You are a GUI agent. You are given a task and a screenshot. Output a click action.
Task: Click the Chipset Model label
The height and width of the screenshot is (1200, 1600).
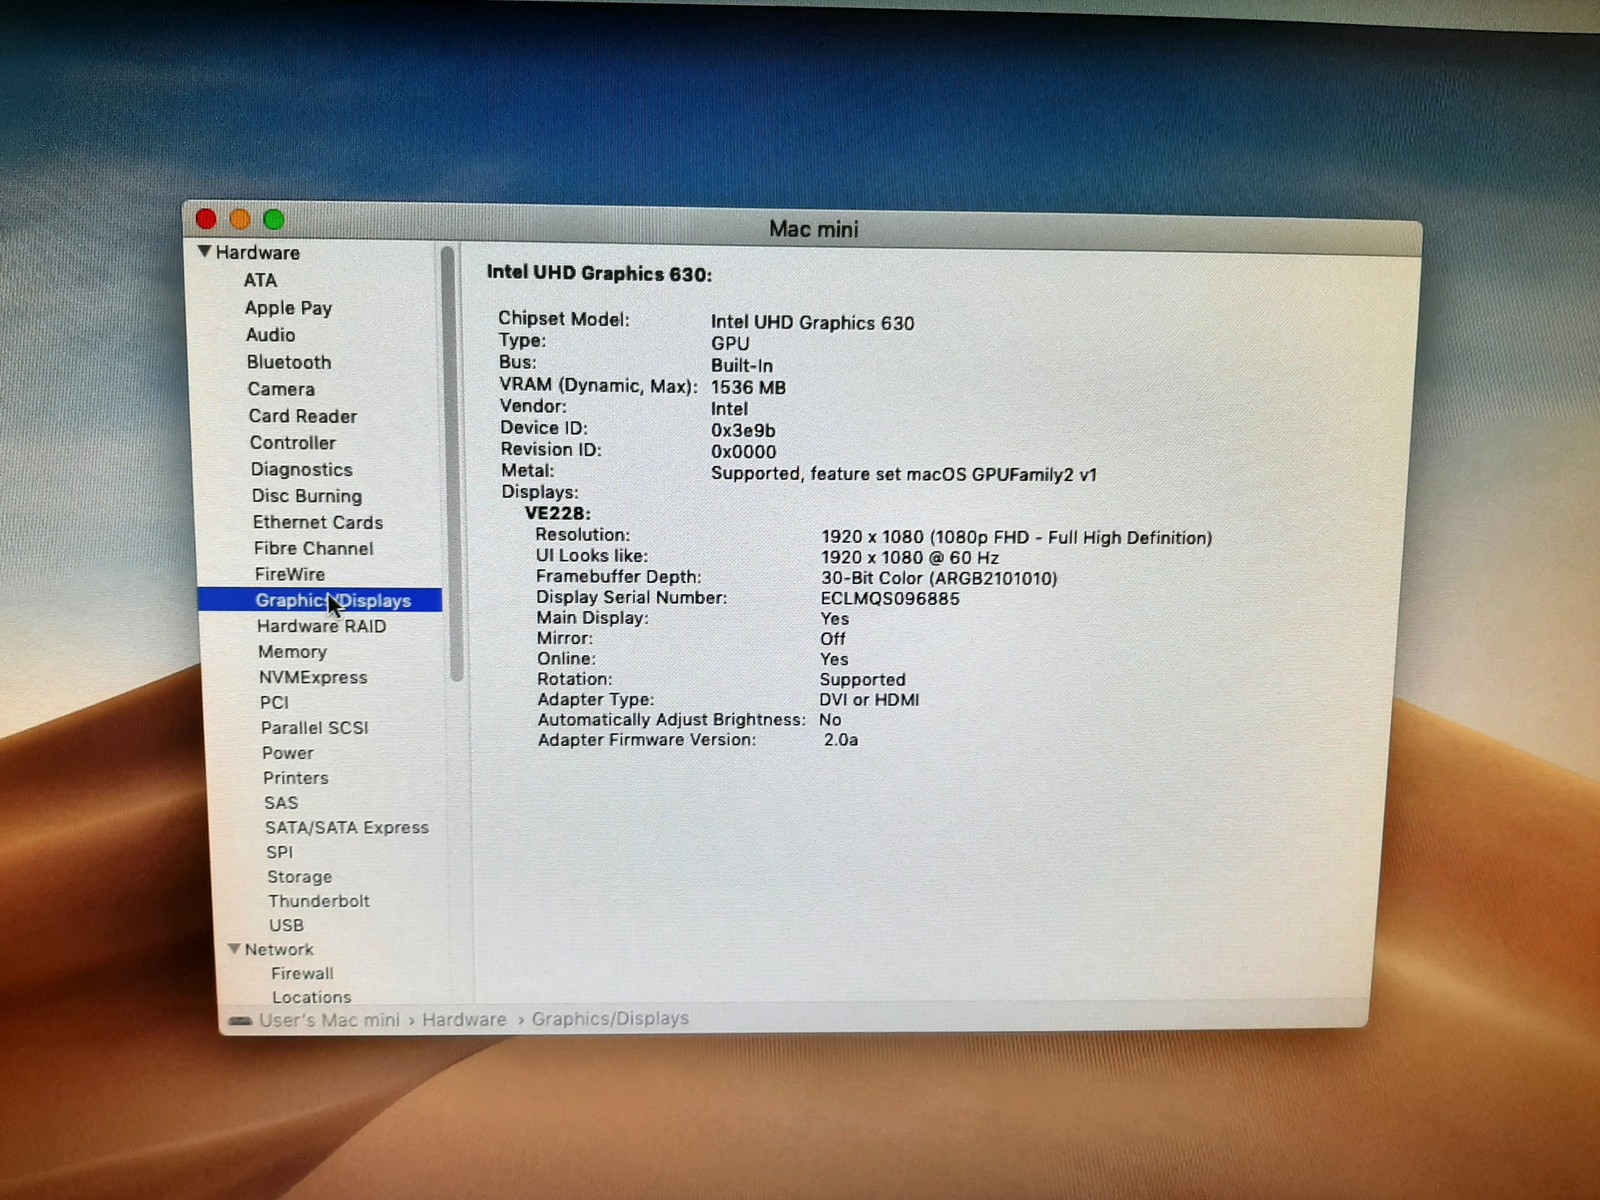(564, 319)
